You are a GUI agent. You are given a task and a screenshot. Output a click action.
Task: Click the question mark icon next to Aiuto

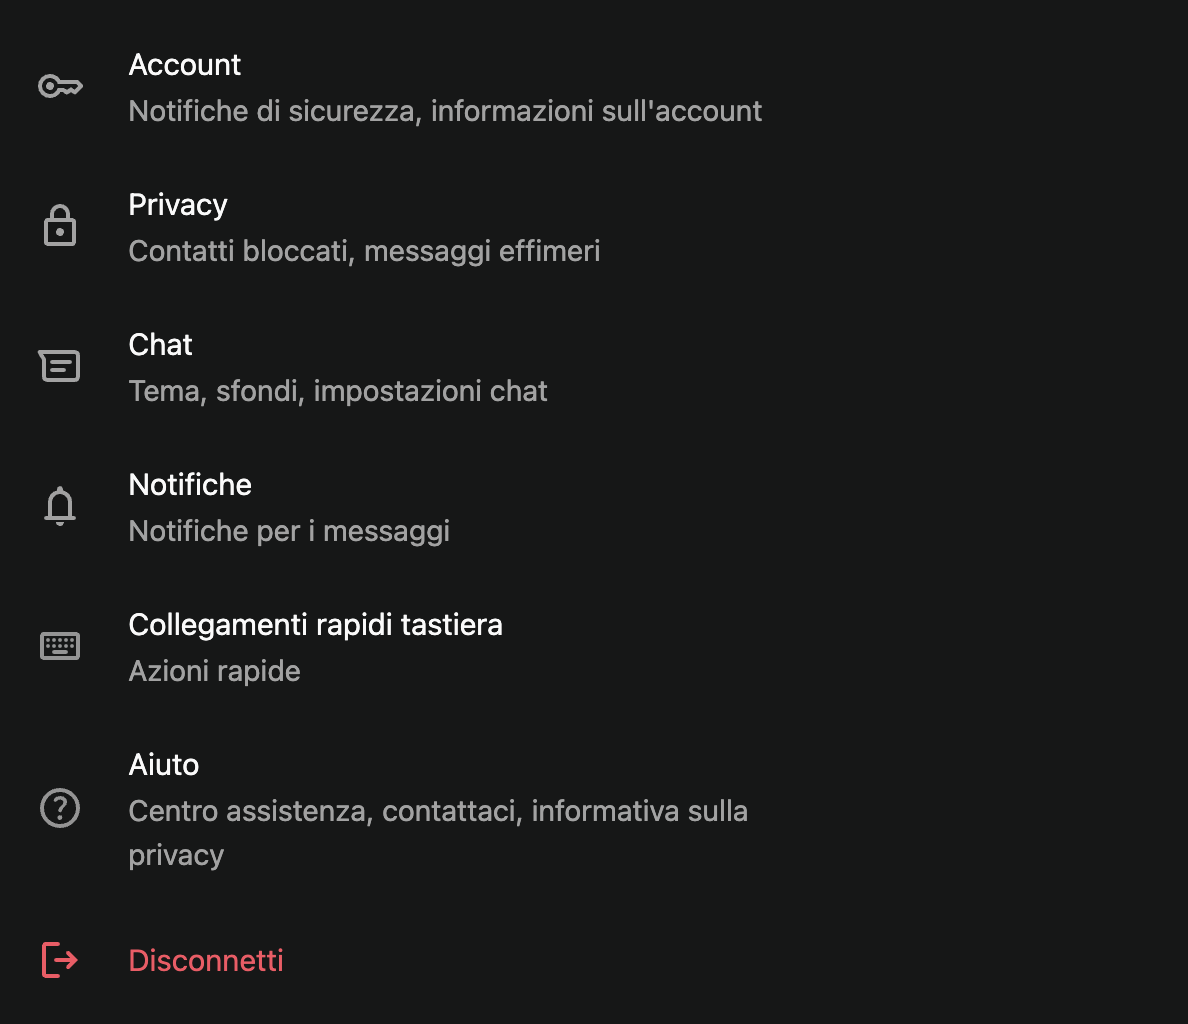click(x=59, y=808)
